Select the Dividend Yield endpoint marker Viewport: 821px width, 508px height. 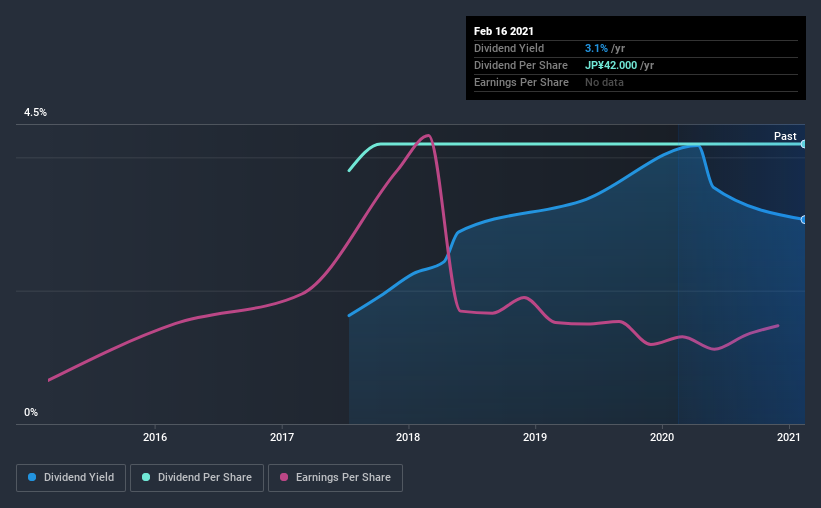click(x=804, y=219)
